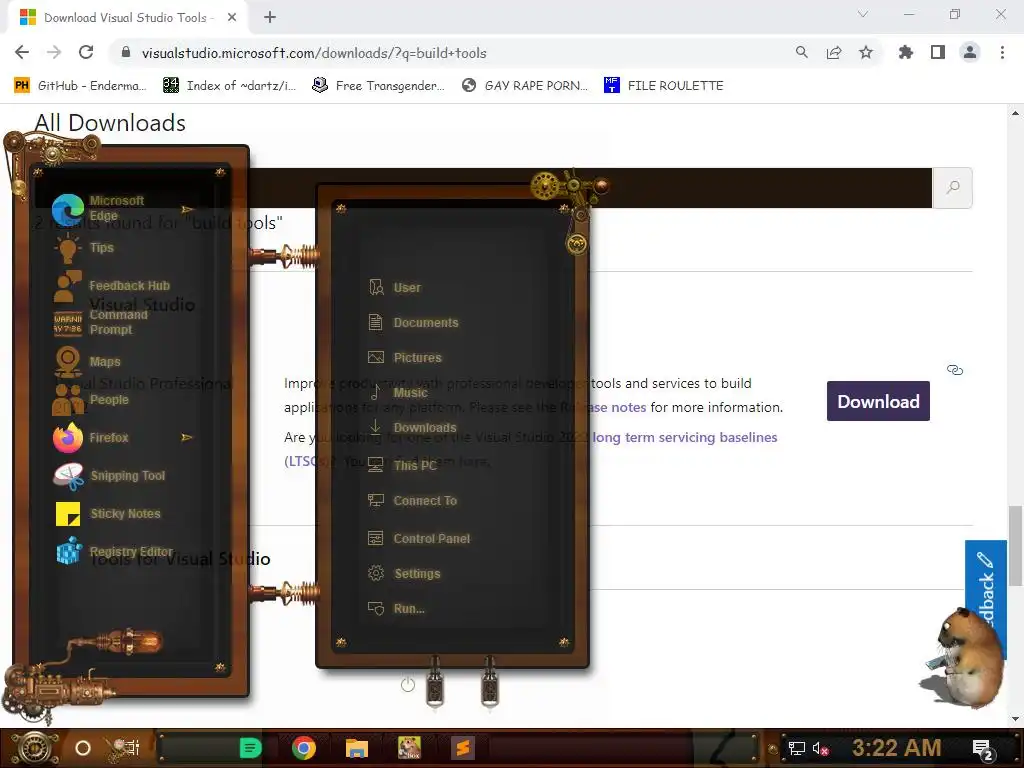Open hamster app on taskbar

[x=409, y=748]
